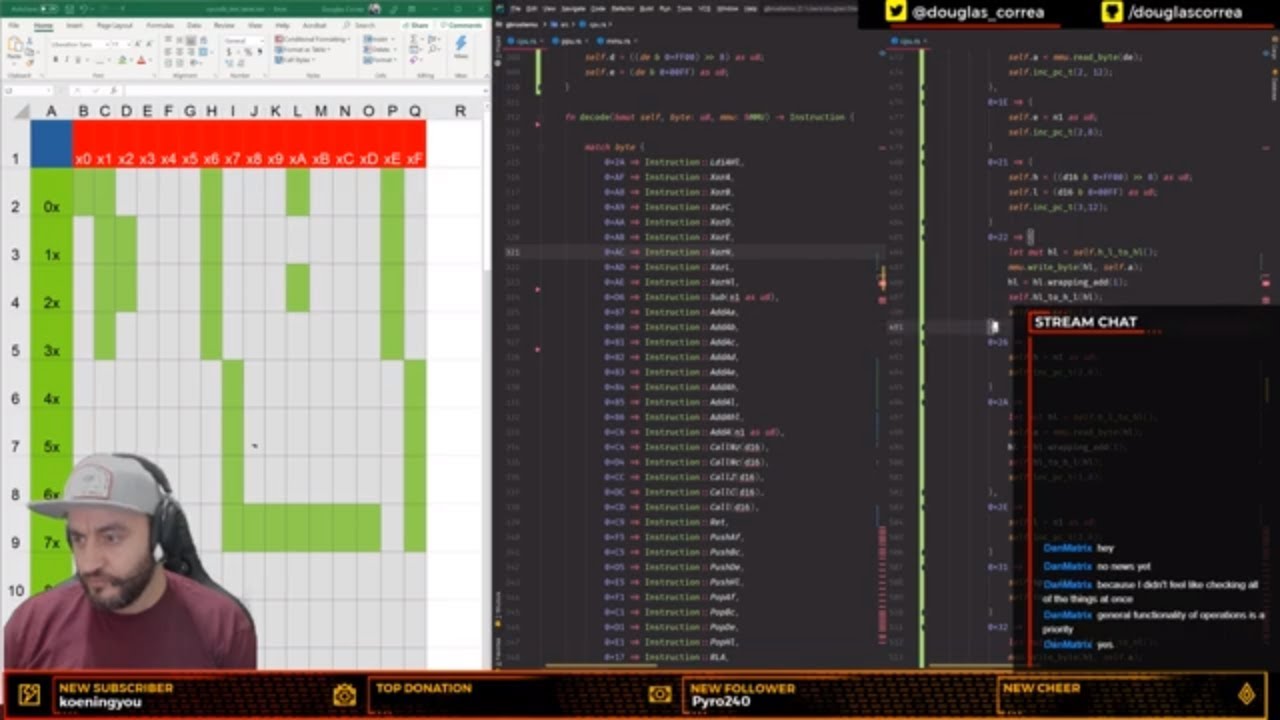
Task: Click the Excel vertical scrollbar
Action: 487,190
